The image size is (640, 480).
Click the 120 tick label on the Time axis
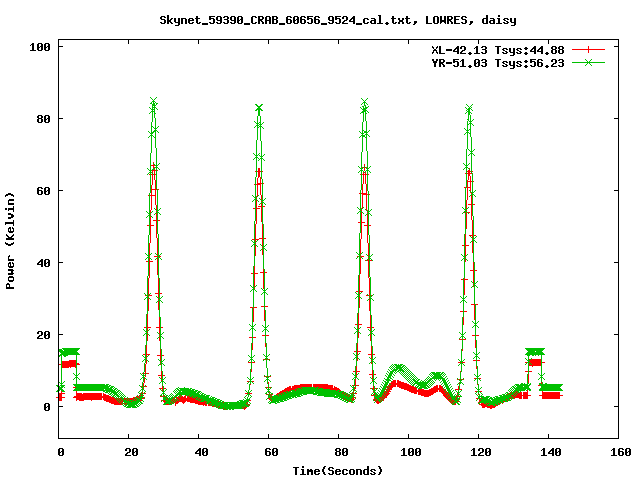481,452
